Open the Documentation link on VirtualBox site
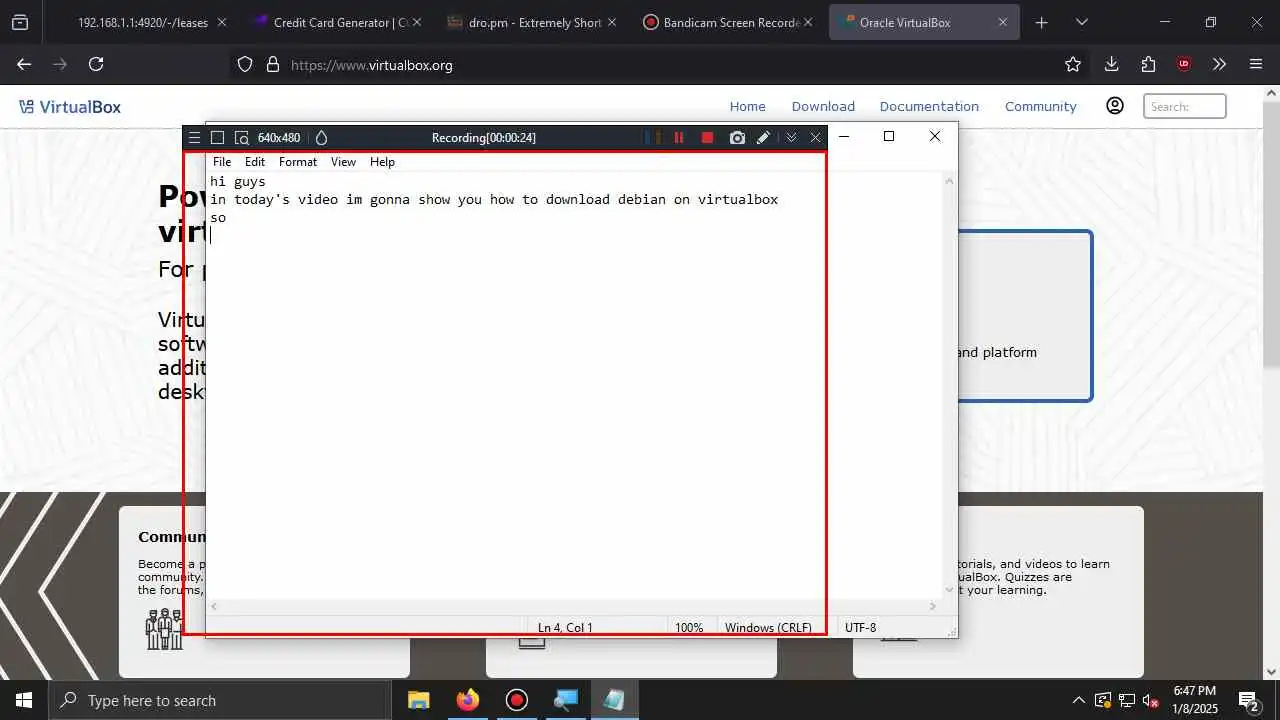1280x720 pixels. point(929,106)
